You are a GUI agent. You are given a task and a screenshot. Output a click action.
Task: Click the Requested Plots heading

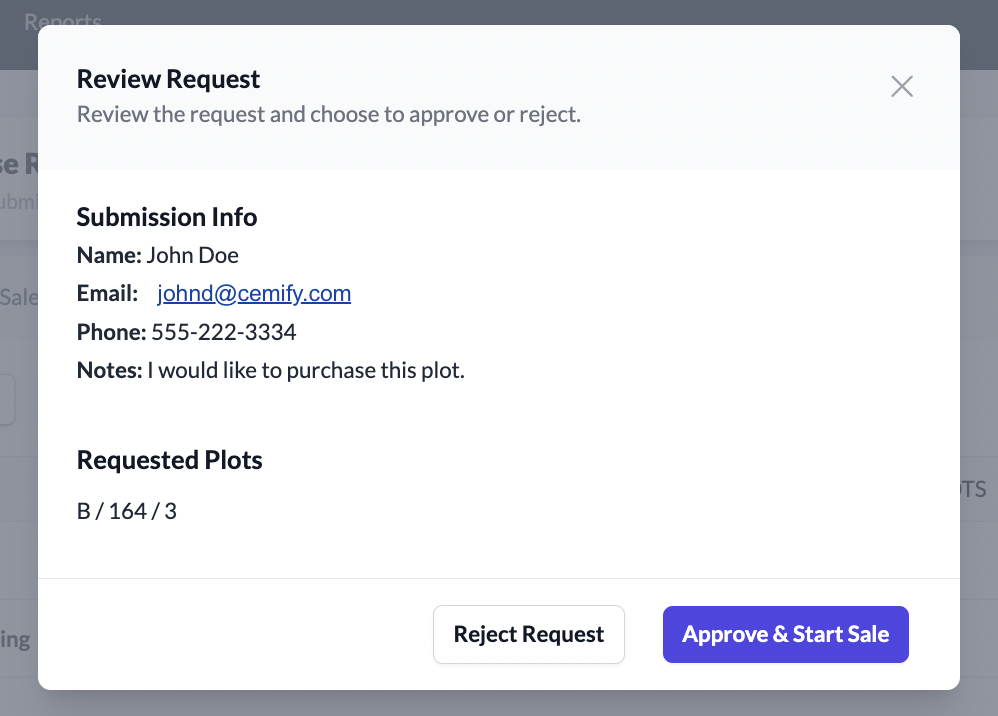point(169,460)
